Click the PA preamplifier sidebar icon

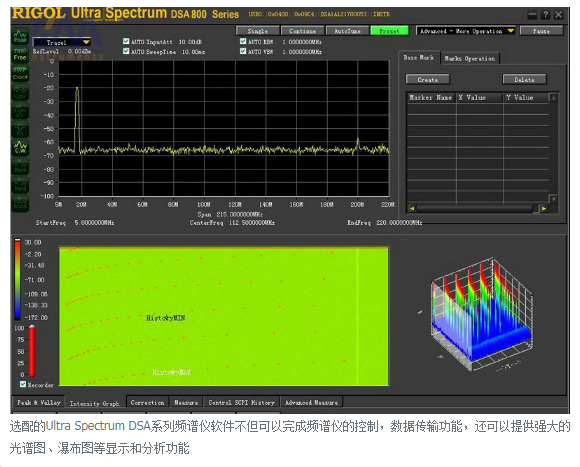20,129
